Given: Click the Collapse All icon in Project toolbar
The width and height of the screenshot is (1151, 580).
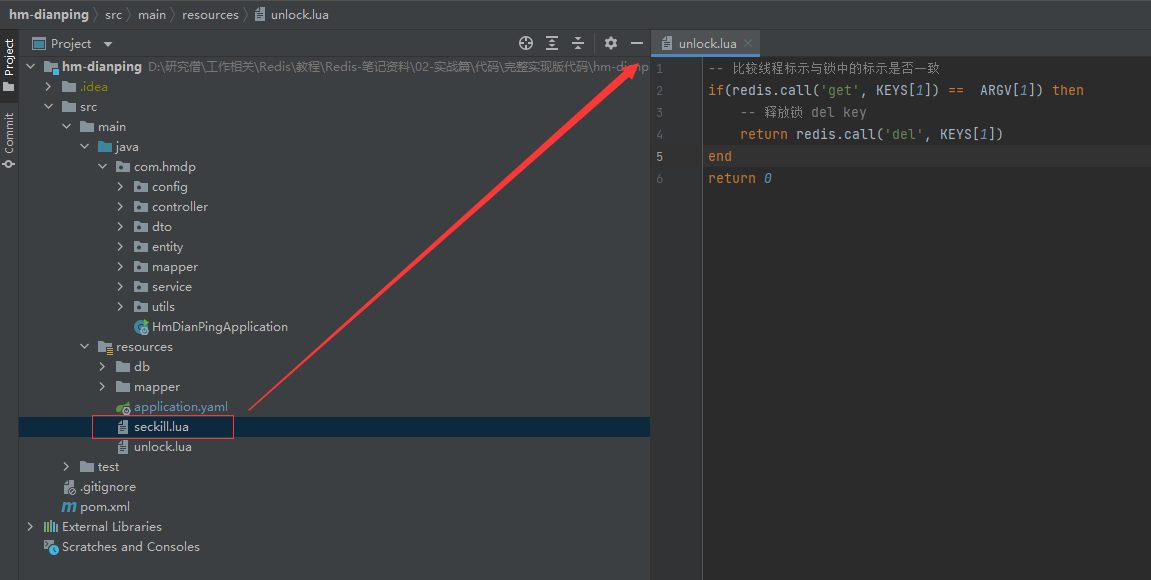Looking at the screenshot, I should pos(578,43).
